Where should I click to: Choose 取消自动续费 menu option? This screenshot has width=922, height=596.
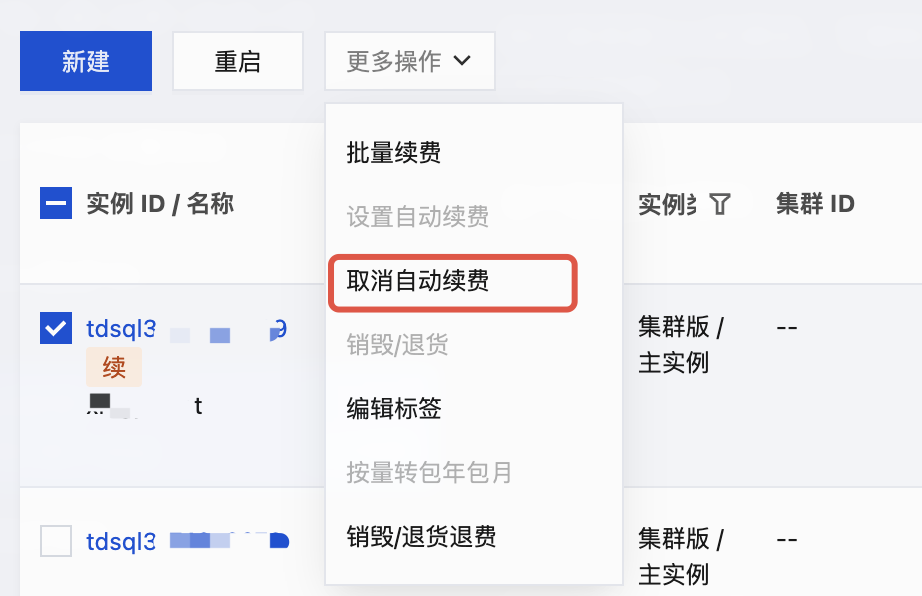pyautogui.click(x=418, y=281)
